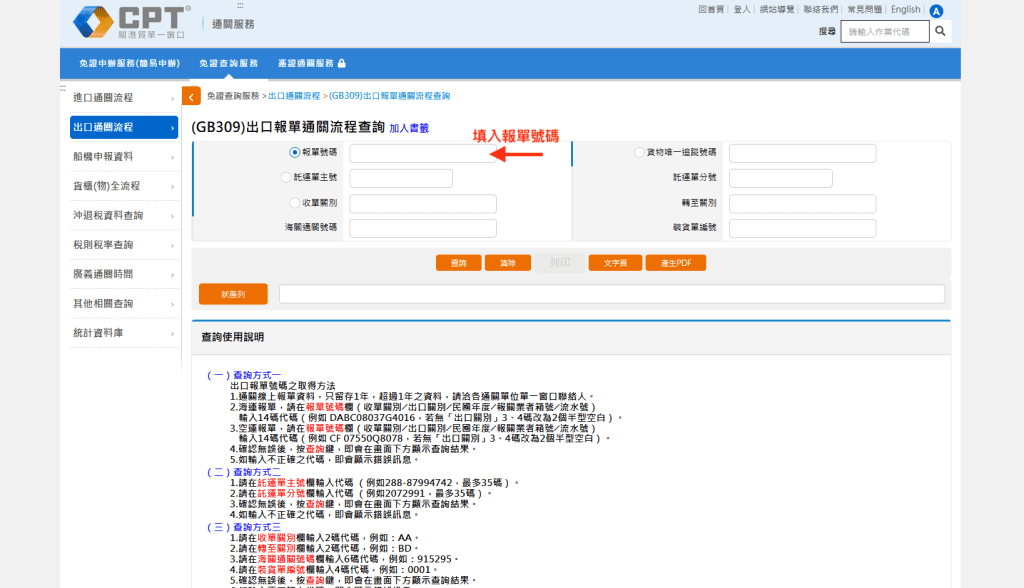Image resolution: width=1024 pixels, height=588 pixels.
Task: Expand the 稅則稅率查詢 sidebar item
Action: 124,245
